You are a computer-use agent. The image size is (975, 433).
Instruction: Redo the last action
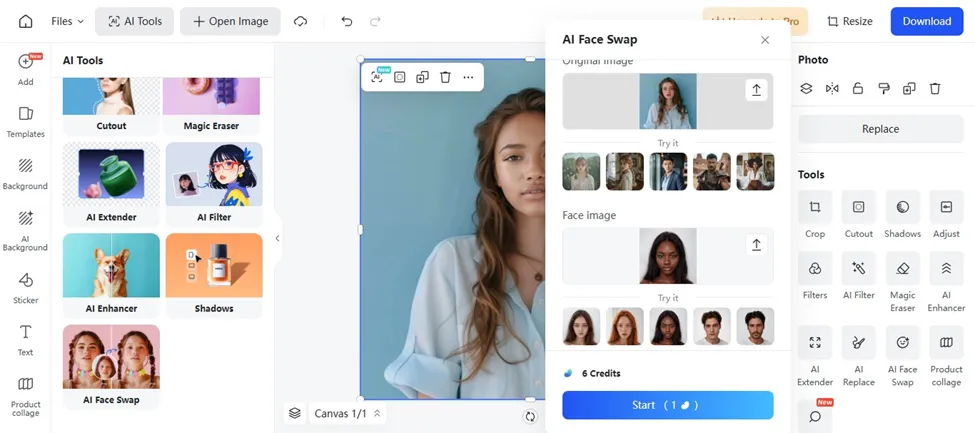tap(375, 21)
